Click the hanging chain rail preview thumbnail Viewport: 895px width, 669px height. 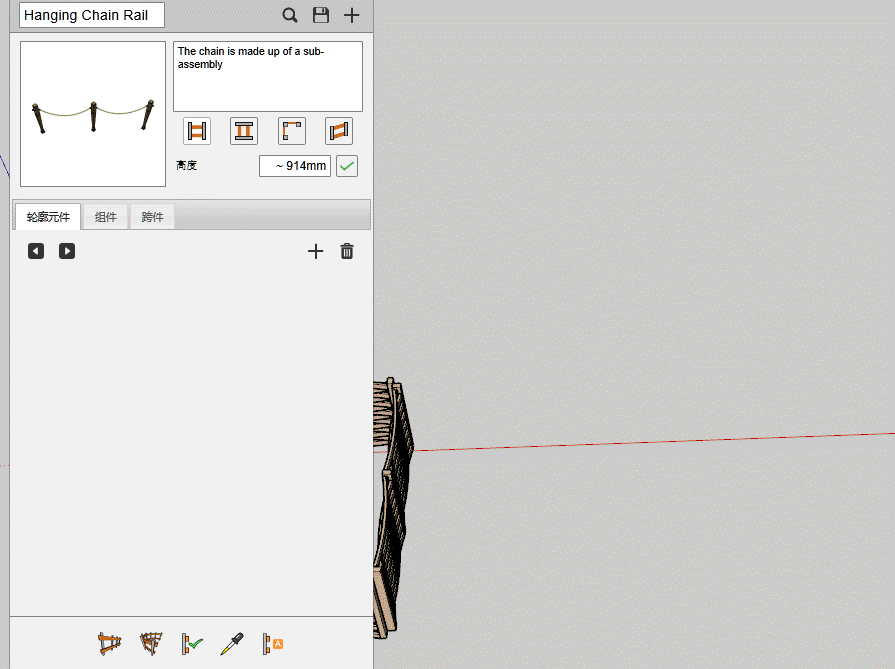coord(93,114)
